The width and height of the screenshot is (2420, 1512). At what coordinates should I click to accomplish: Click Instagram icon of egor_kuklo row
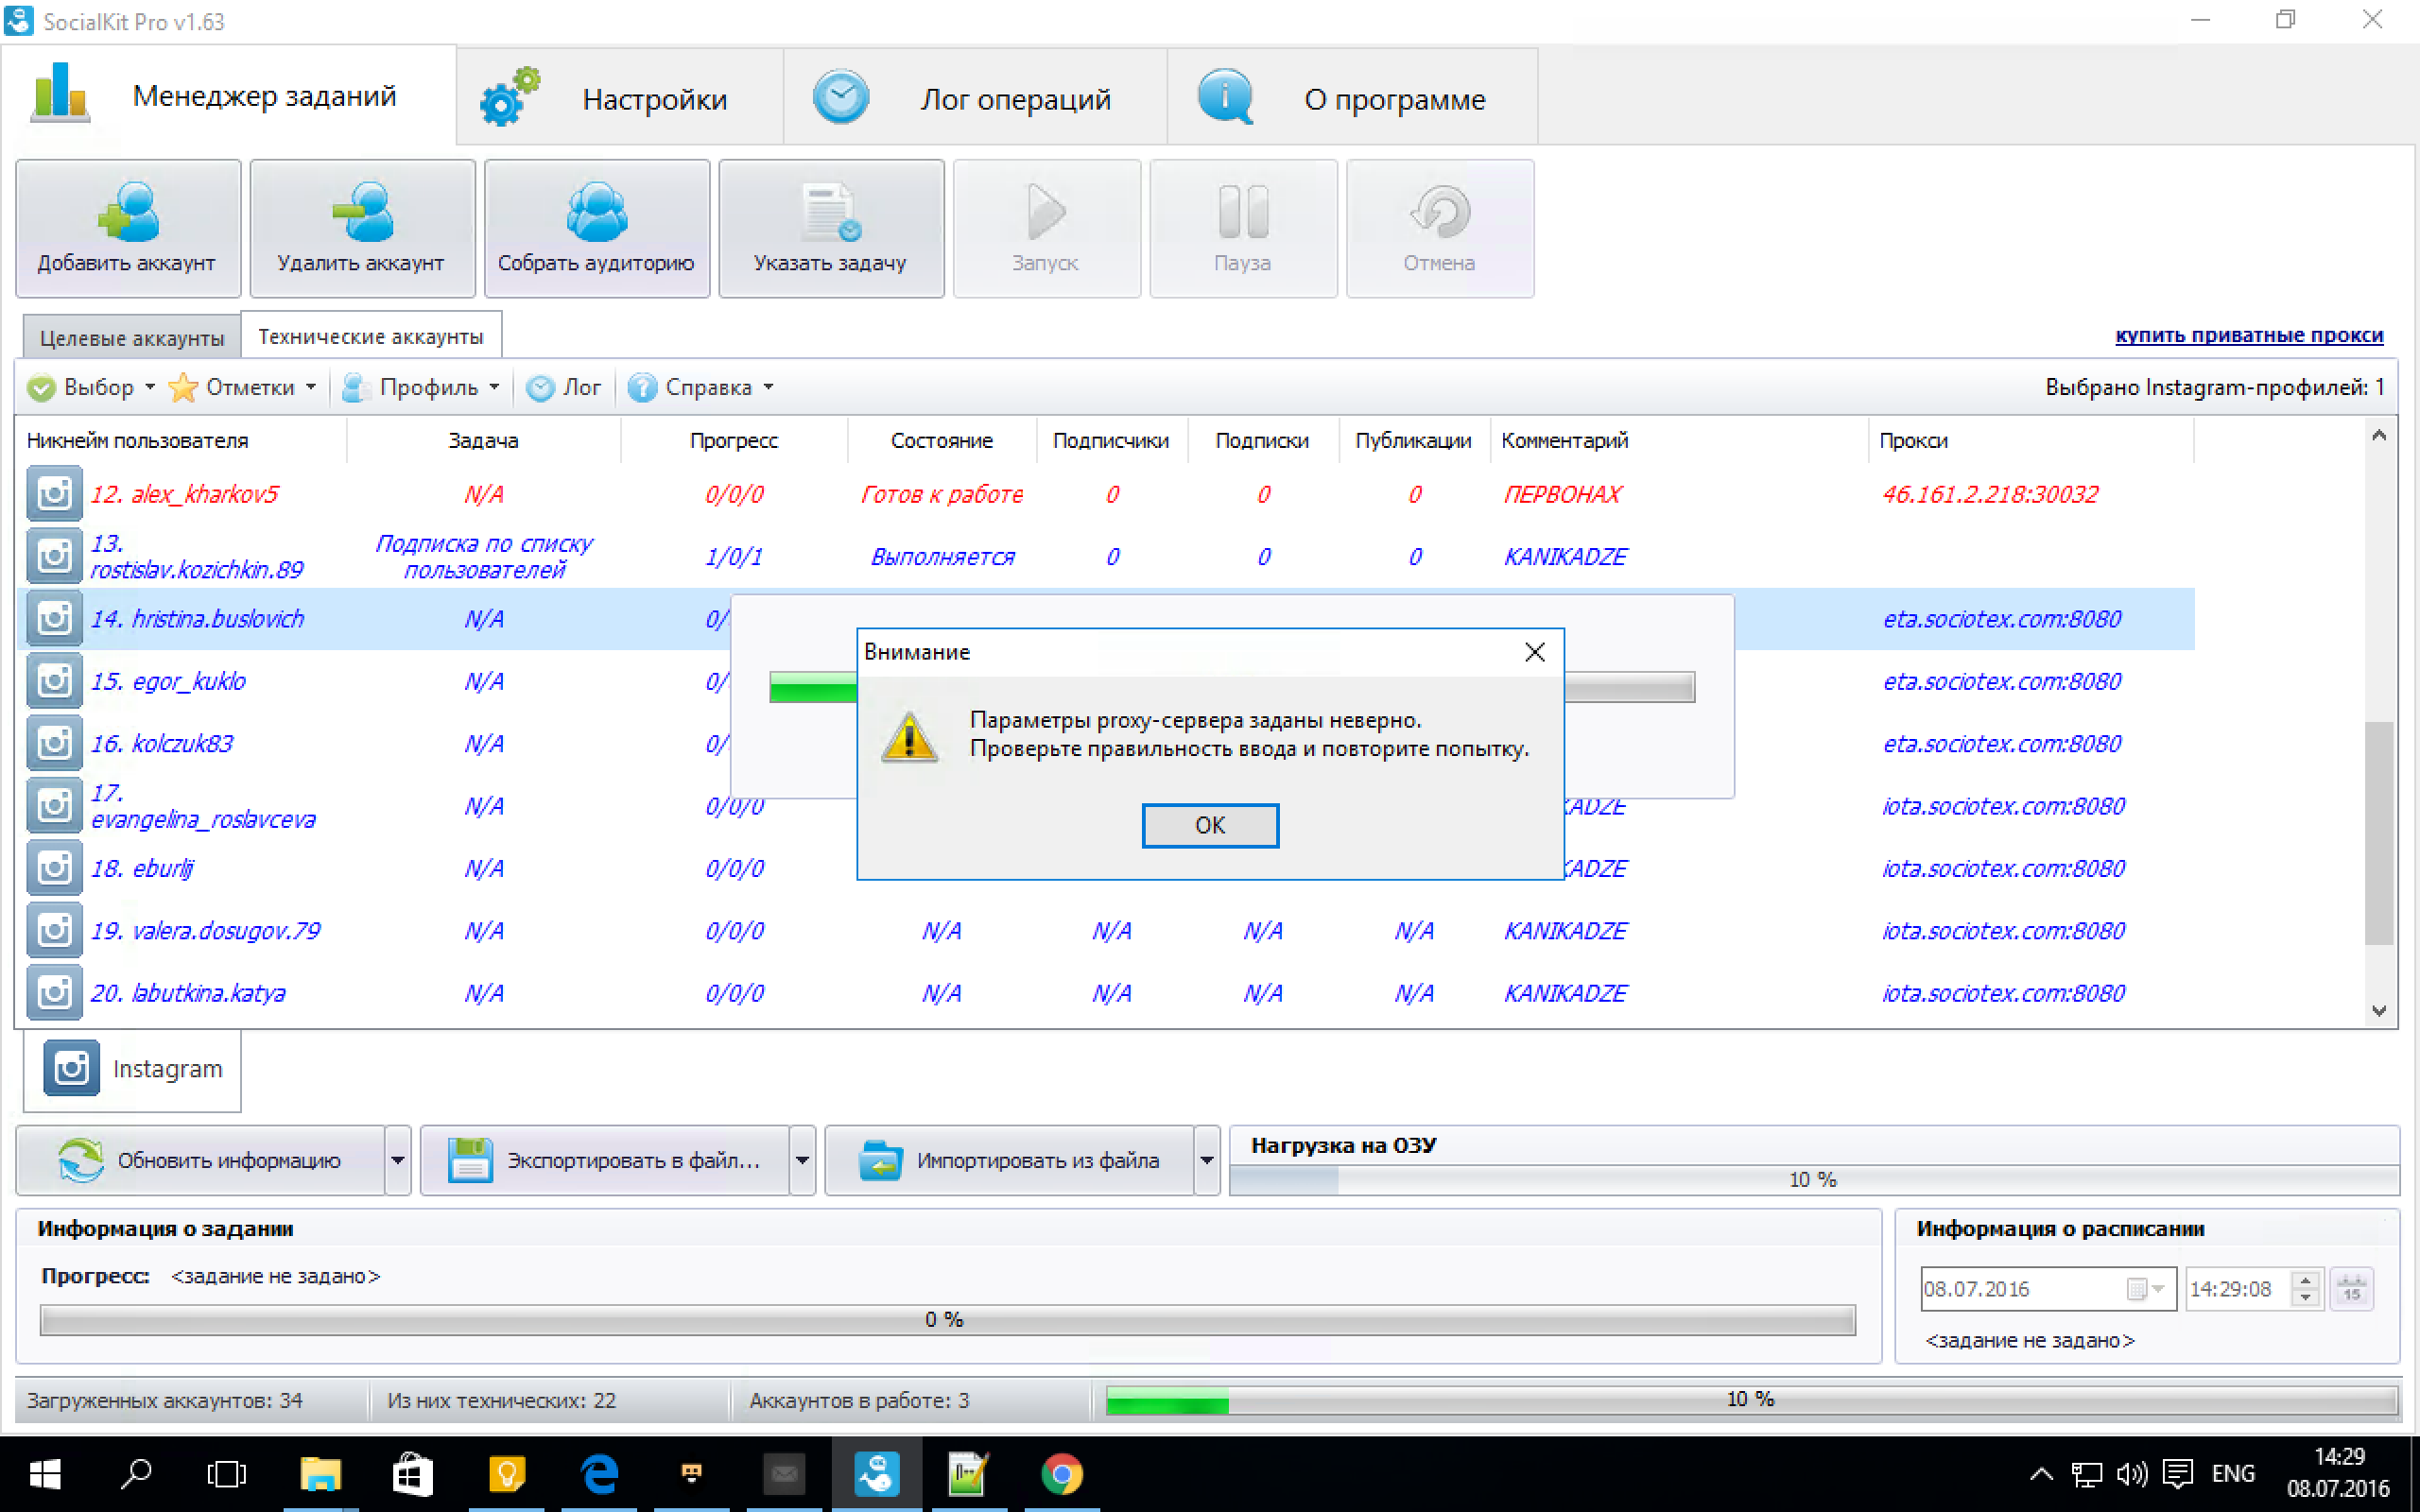click(54, 681)
